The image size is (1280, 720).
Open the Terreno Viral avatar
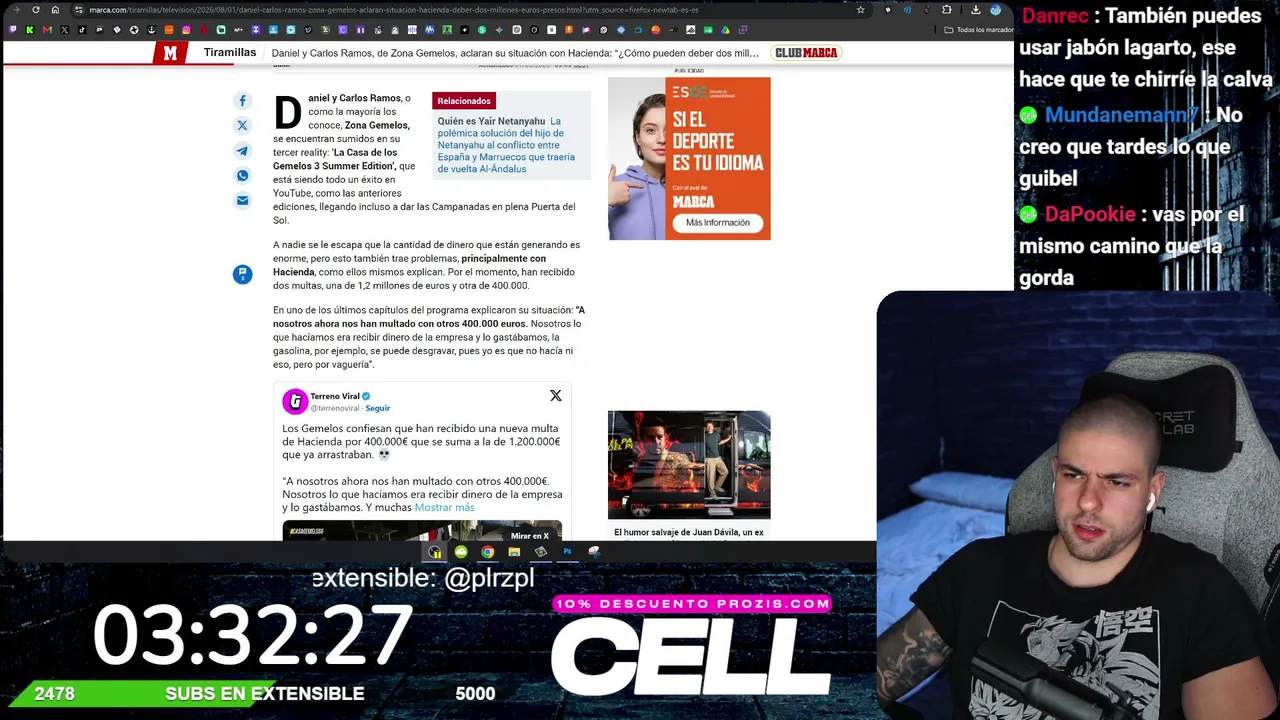tap(295, 401)
